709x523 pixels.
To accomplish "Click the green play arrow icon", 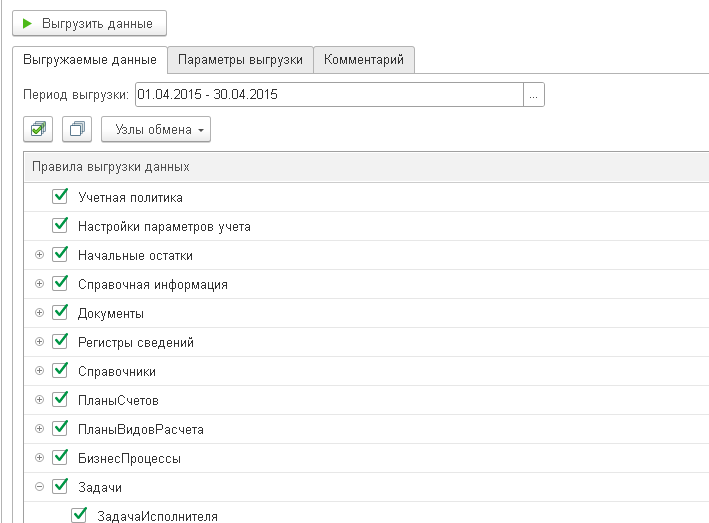I will point(27,23).
